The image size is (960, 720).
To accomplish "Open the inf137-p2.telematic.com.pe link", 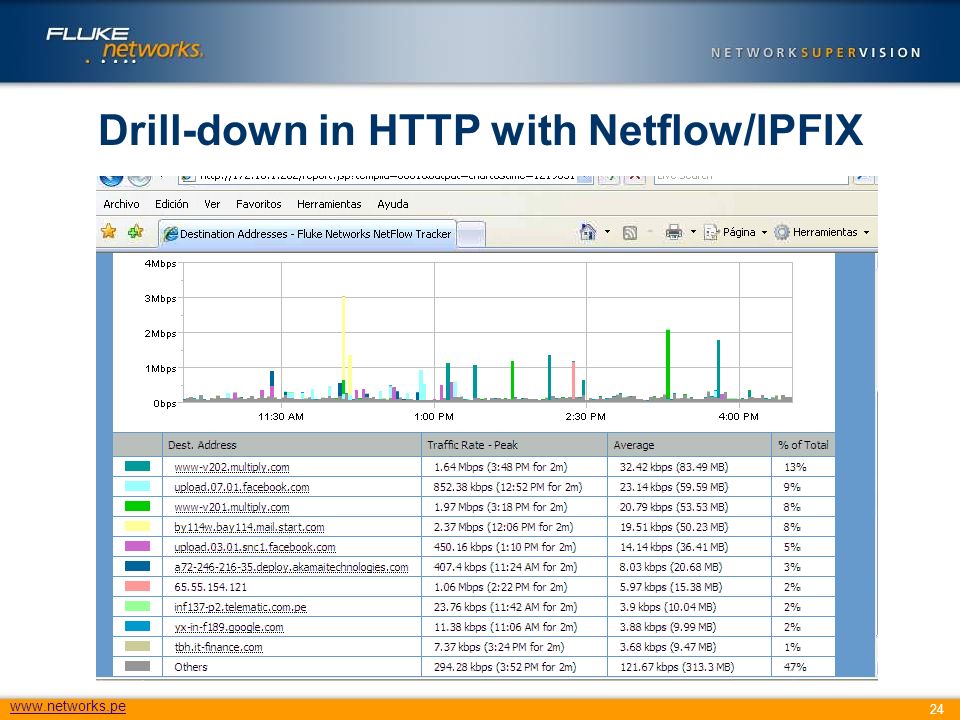I will tap(240, 607).
